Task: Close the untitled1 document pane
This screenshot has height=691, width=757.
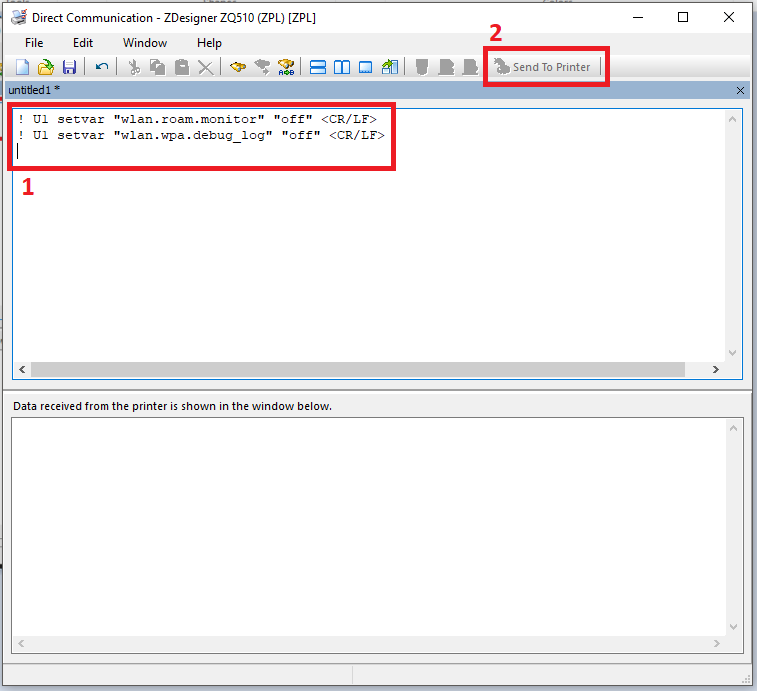Action: point(740,90)
